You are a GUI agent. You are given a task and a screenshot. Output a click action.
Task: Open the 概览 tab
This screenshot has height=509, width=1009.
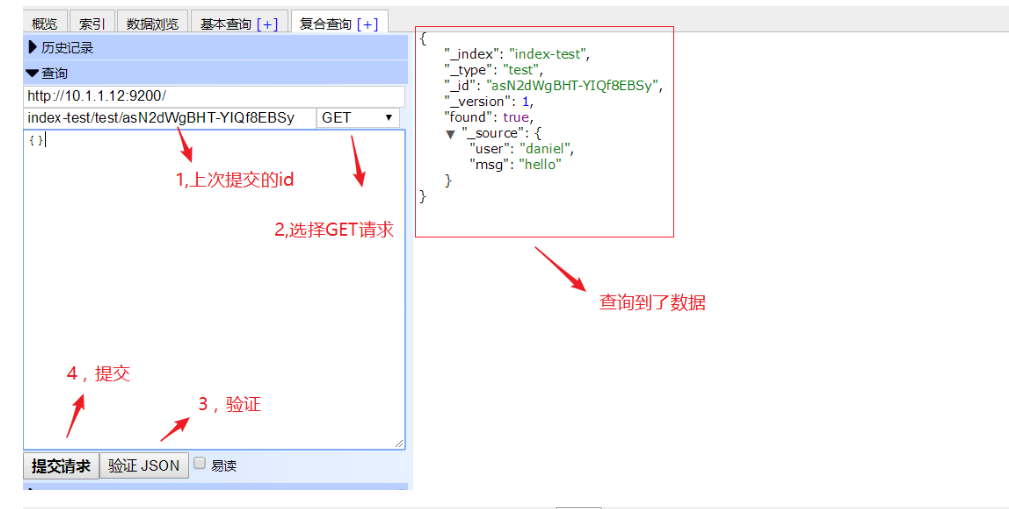point(44,23)
